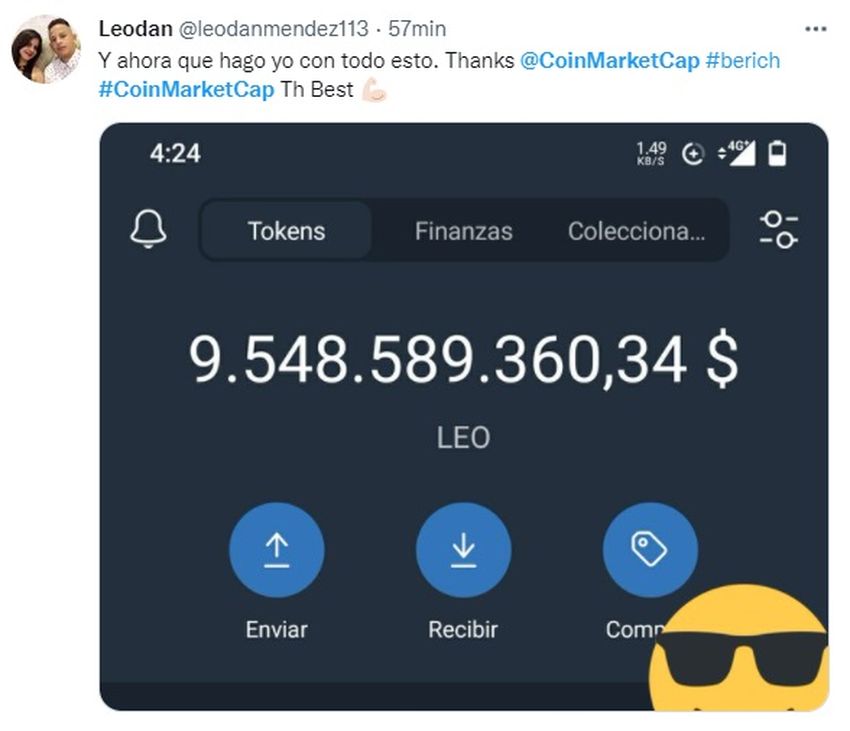Switch to the Finanzas tab

coord(463,231)
